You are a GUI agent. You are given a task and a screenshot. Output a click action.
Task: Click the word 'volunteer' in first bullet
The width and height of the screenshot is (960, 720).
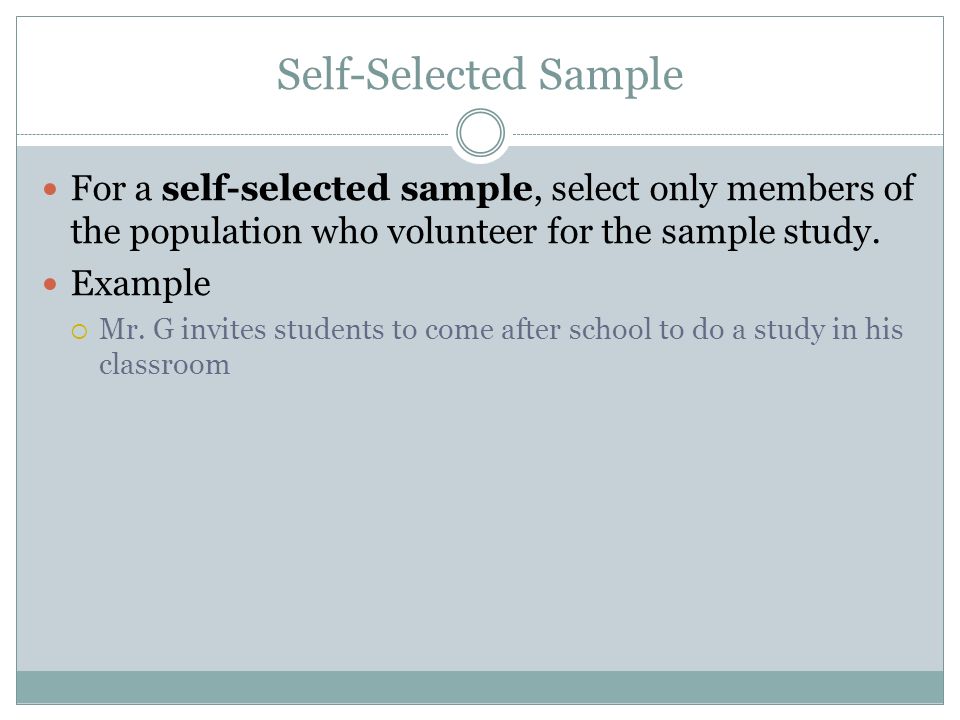click(x=462, y=232)
